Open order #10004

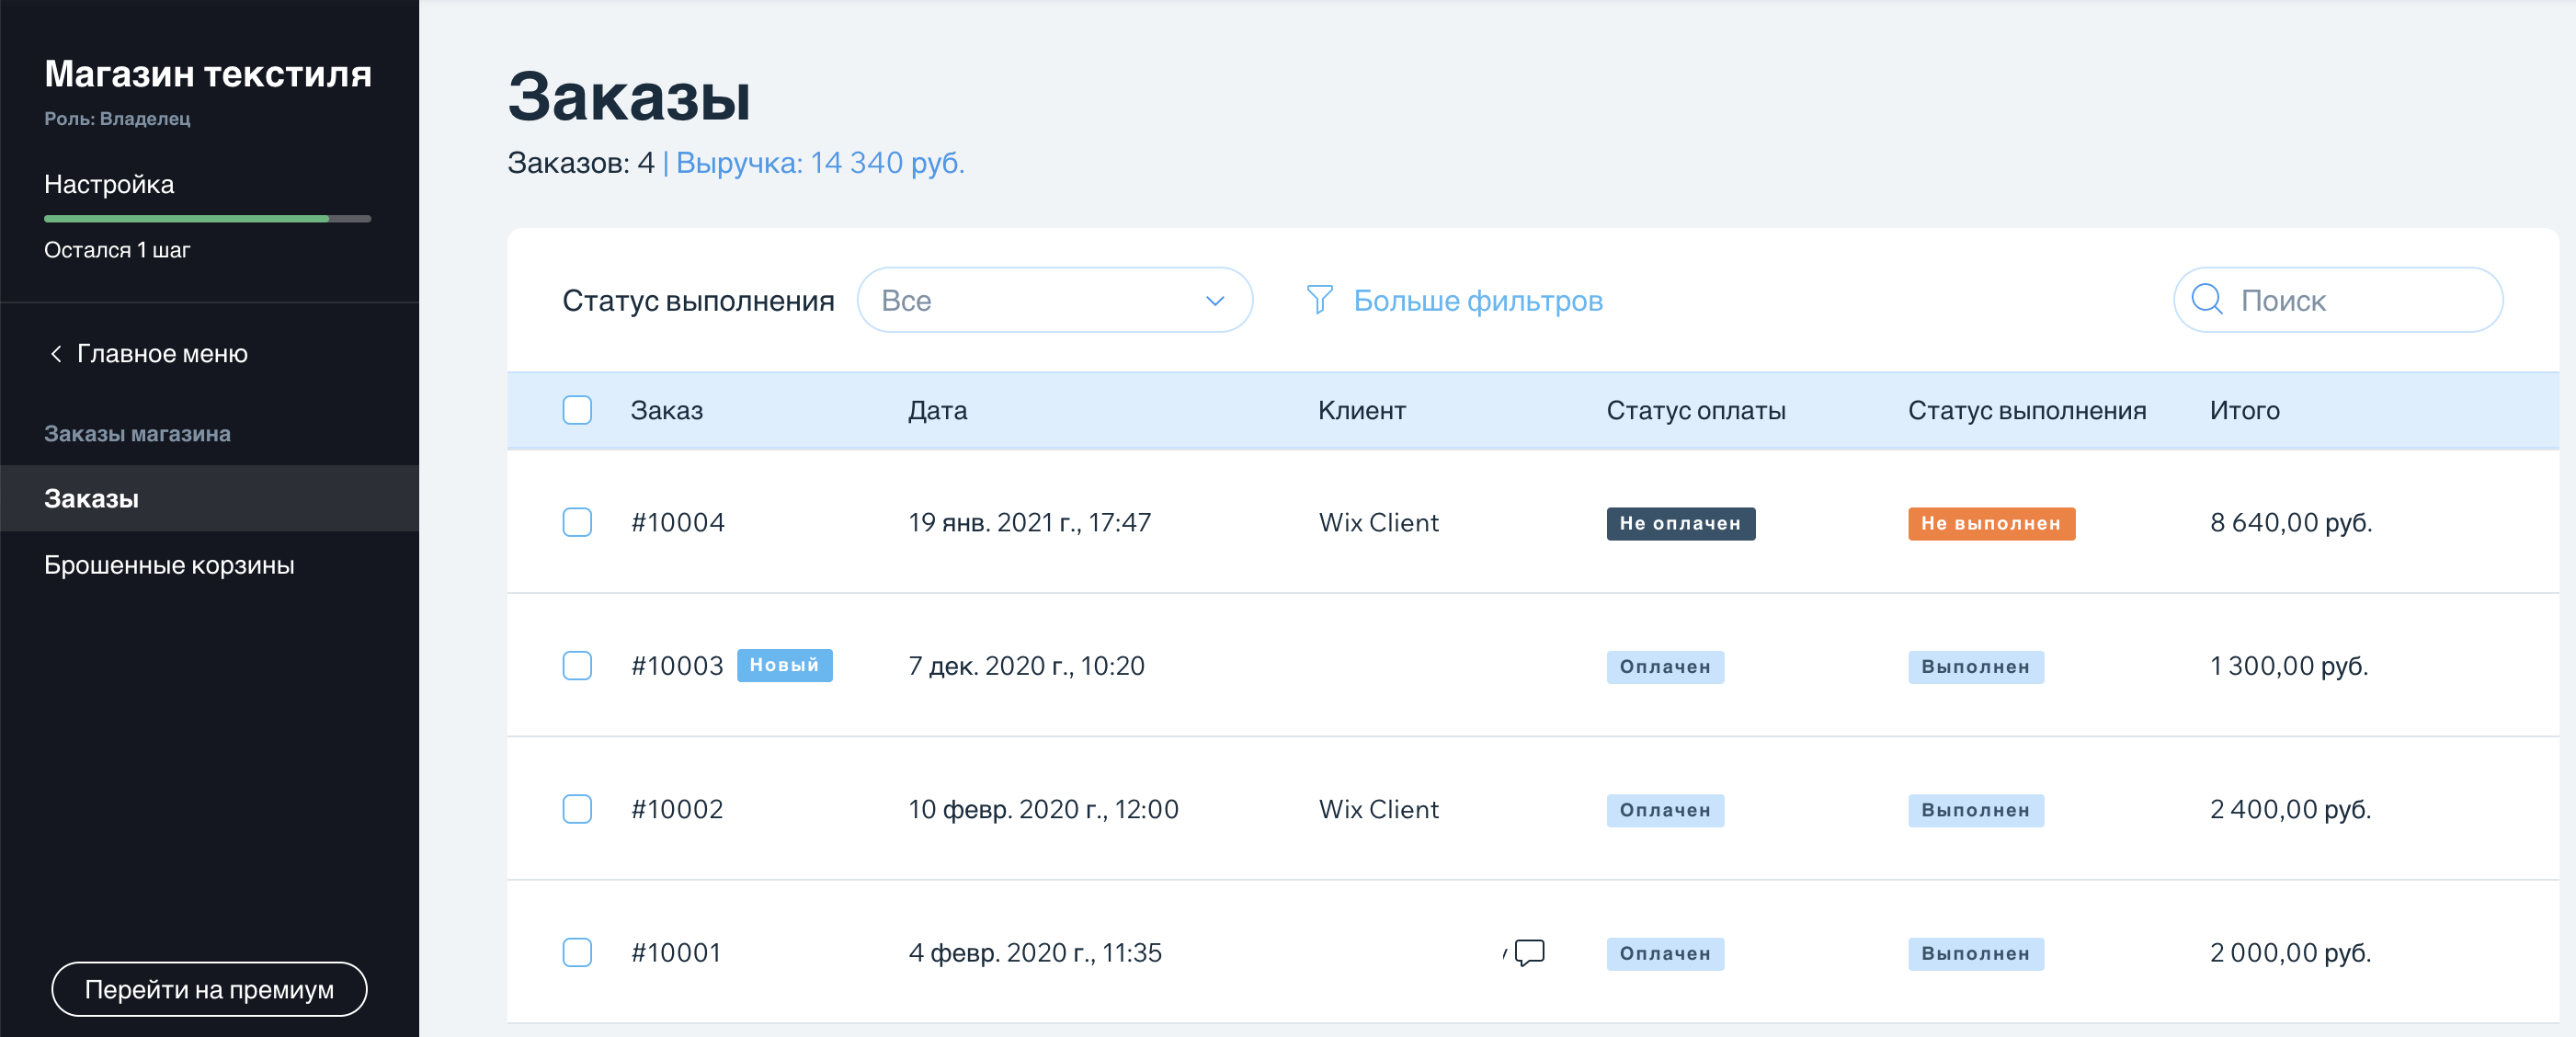click(x=677, y=522)
